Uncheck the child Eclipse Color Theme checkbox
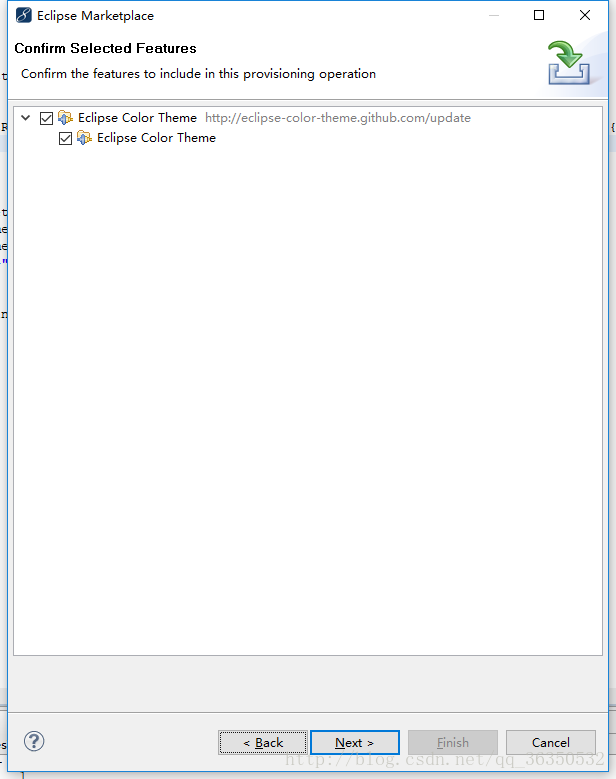Viewport: 616px width, 779px height. point(66,138)
